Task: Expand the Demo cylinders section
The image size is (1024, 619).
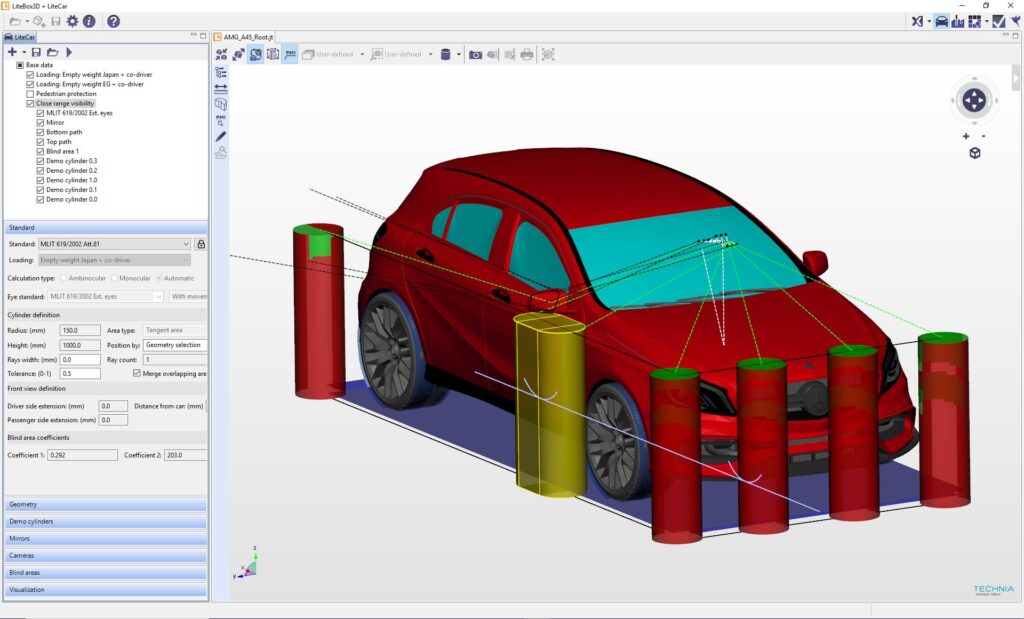Action: pos(106,521)
